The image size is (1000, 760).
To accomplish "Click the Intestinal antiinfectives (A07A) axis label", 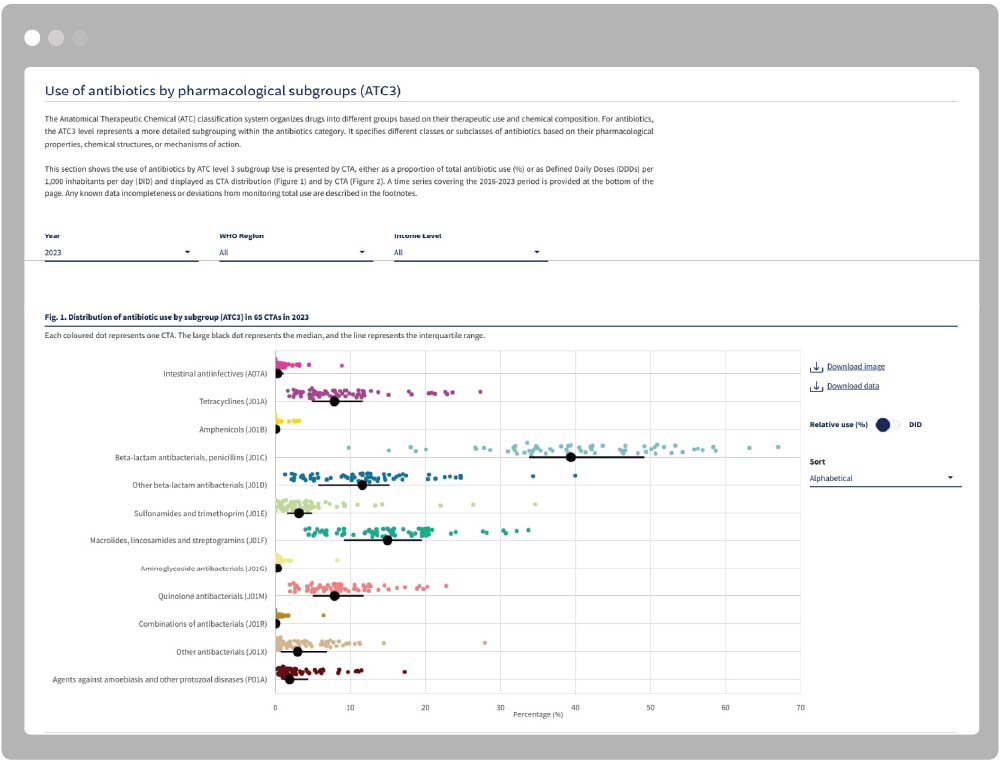I will [x=215, y=374].
